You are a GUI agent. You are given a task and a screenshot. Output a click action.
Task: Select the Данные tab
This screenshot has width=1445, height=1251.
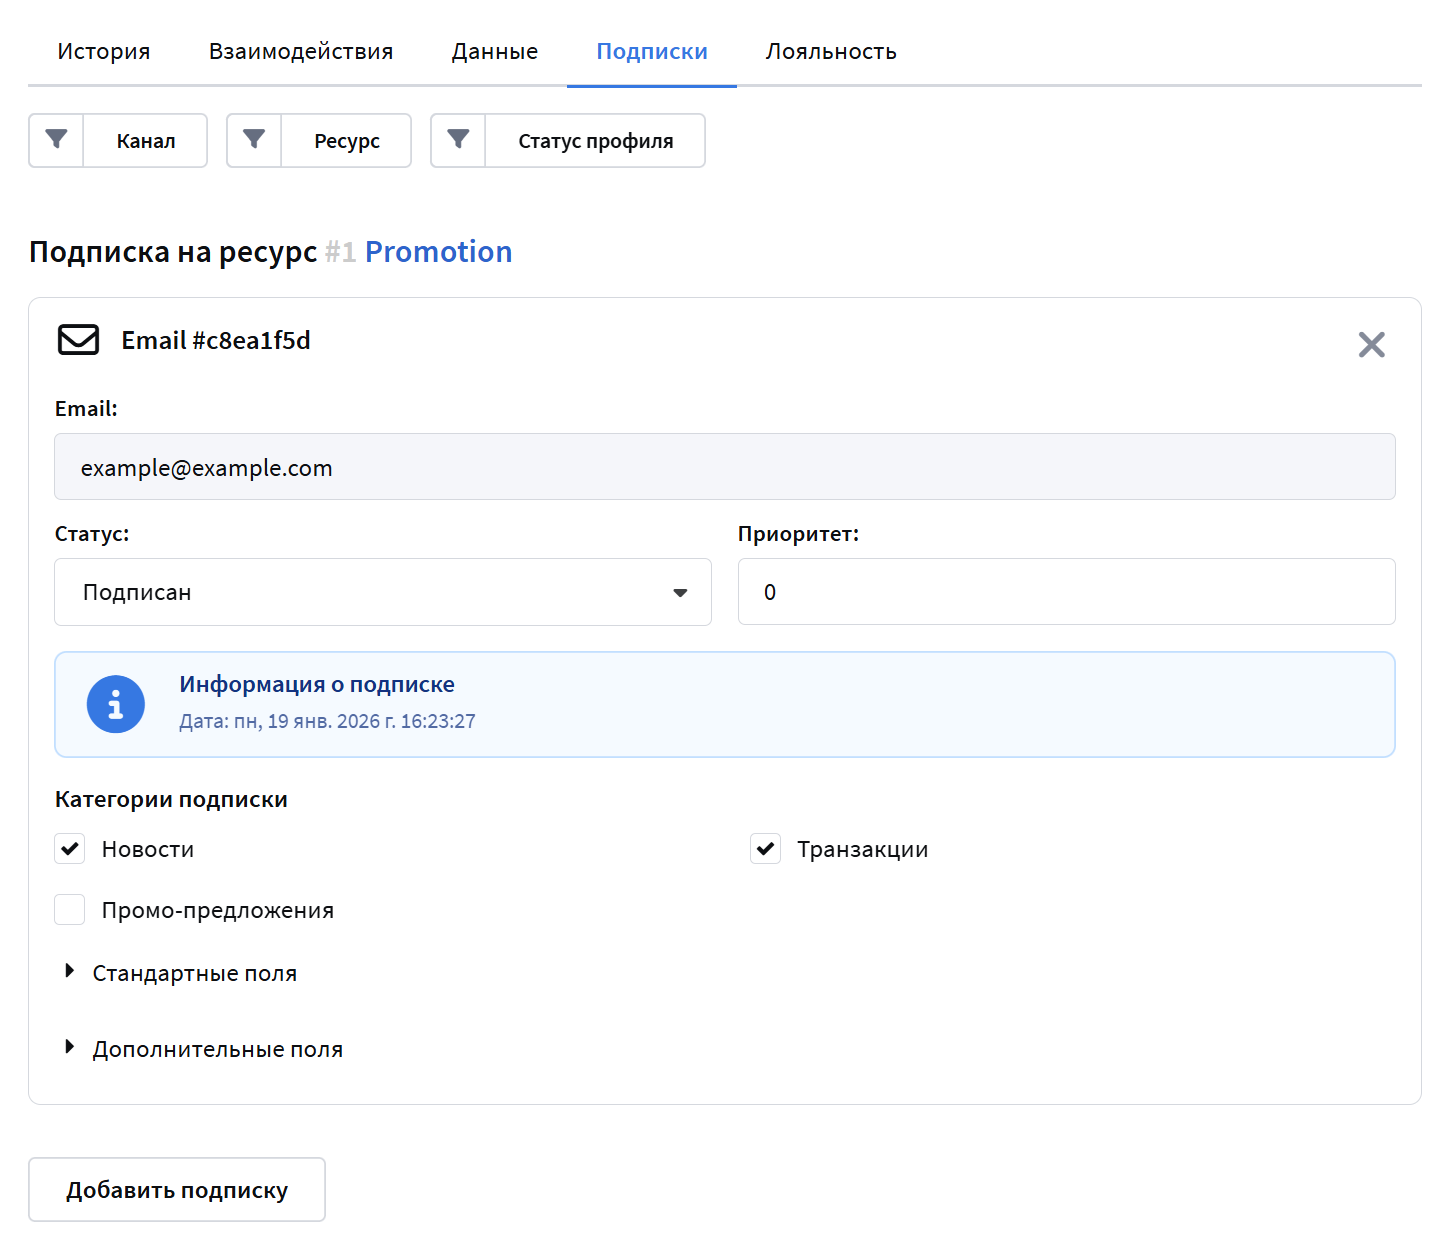(495, 52)
